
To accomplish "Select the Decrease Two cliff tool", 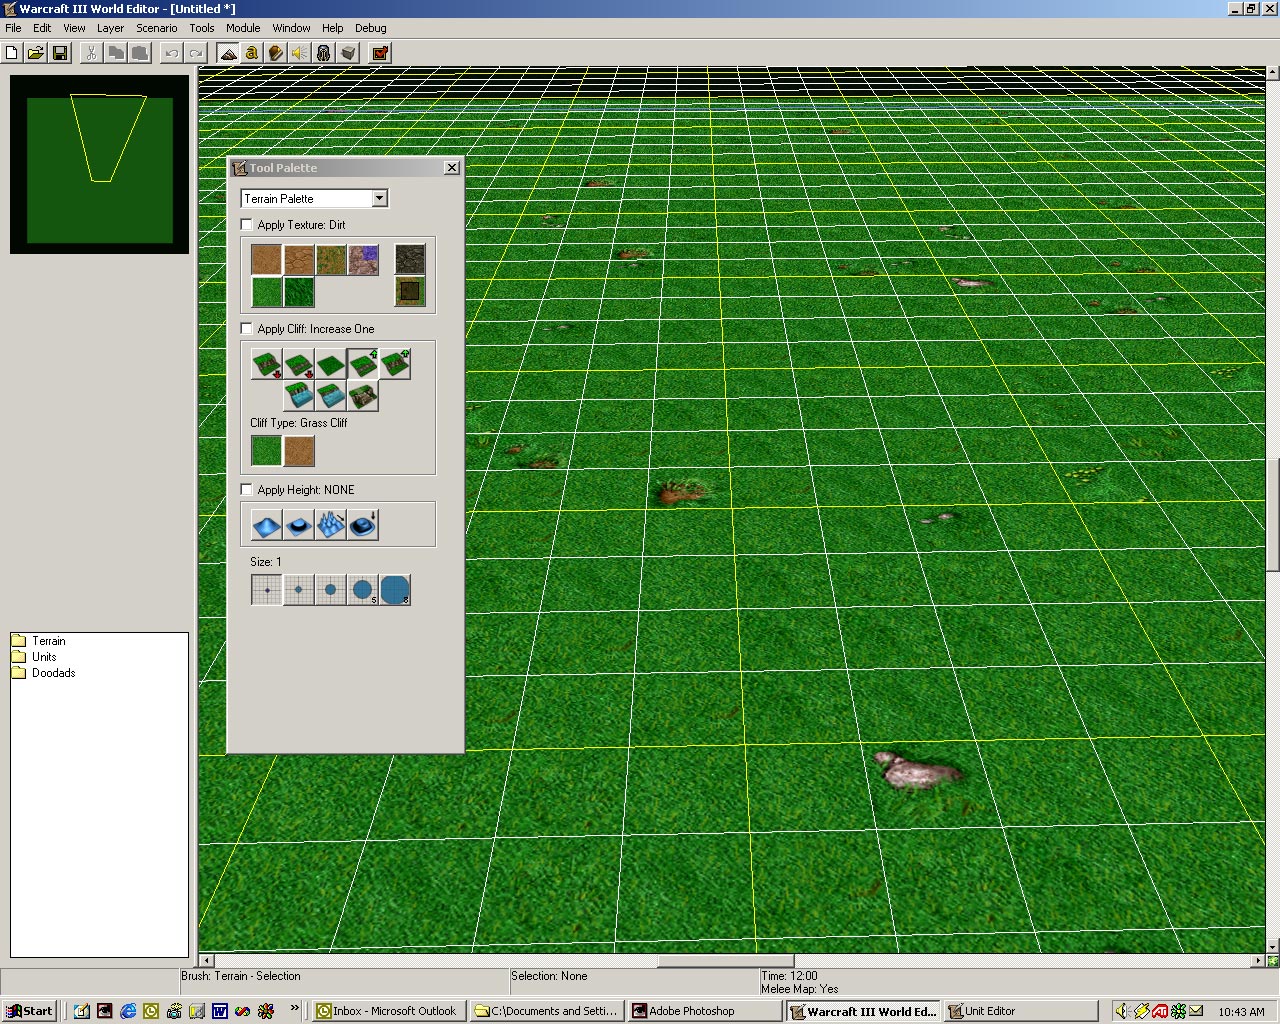I will [267, 364].
